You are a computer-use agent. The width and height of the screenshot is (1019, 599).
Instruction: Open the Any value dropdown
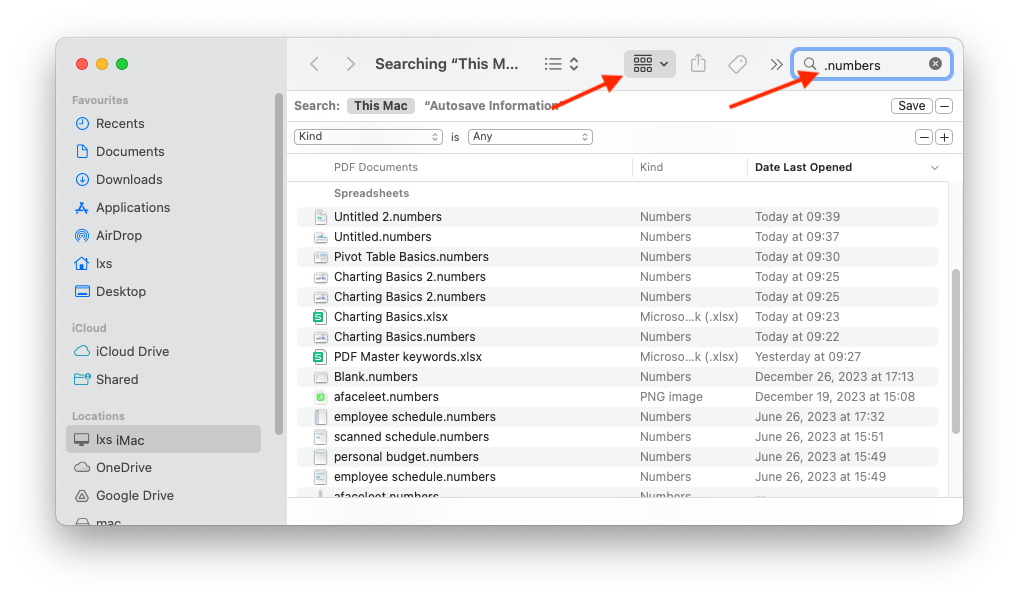pos(530,137)
